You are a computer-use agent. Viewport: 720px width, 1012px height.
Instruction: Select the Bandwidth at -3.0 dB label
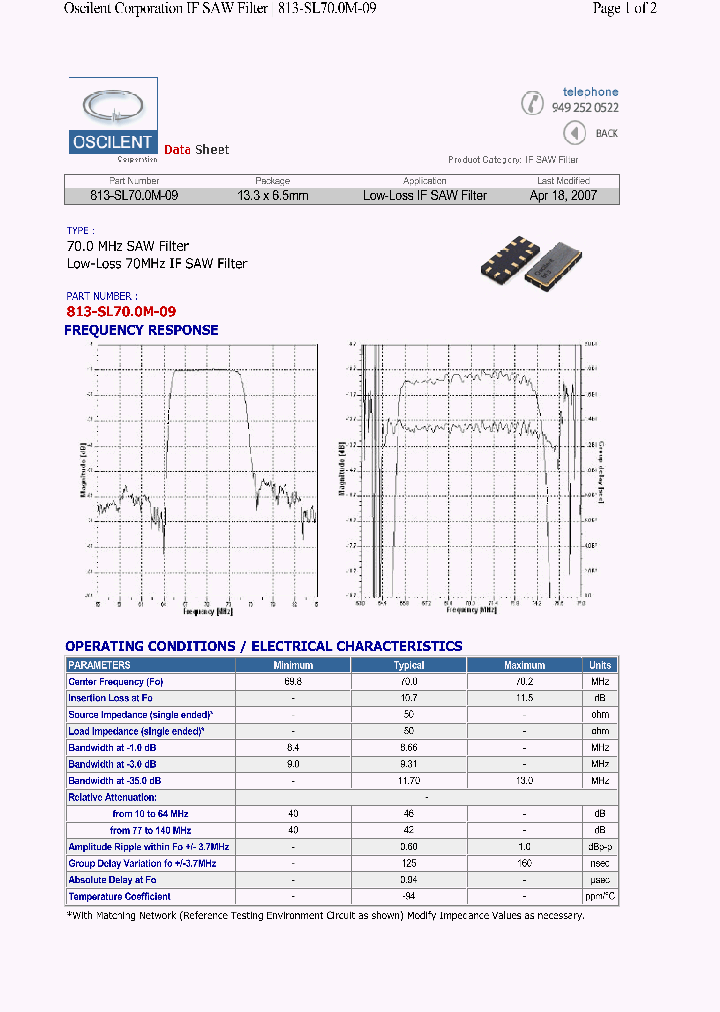(112, 764)
